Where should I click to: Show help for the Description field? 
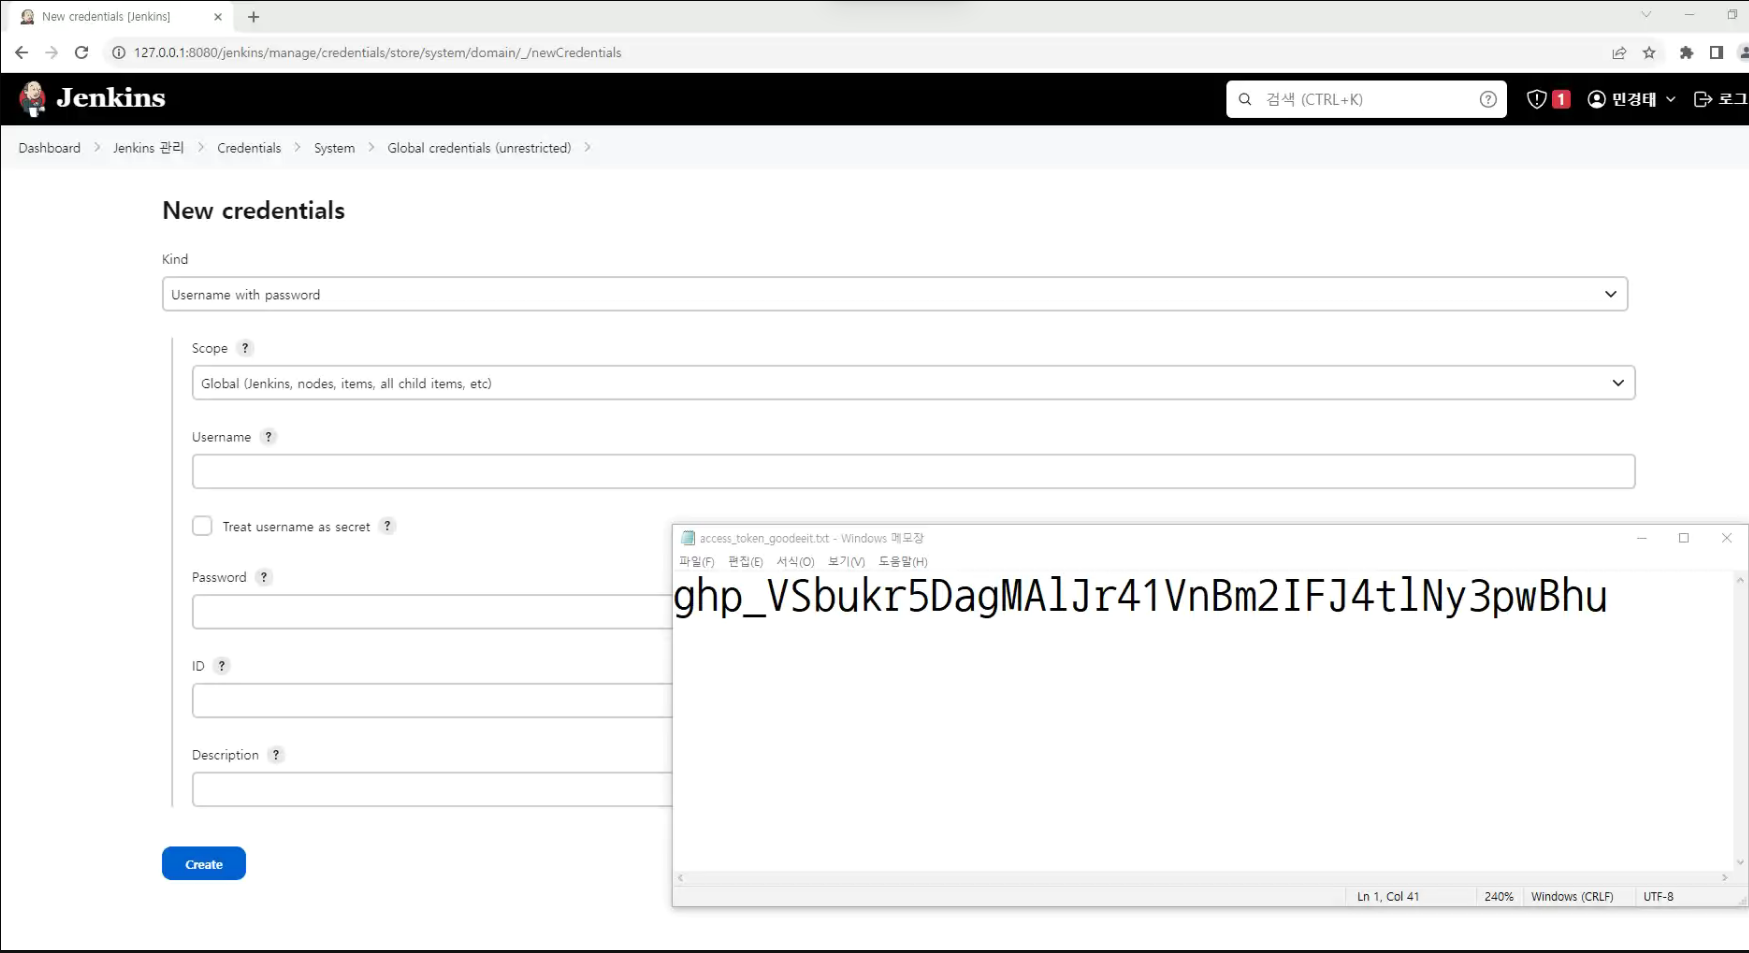[x=276, y=755]
